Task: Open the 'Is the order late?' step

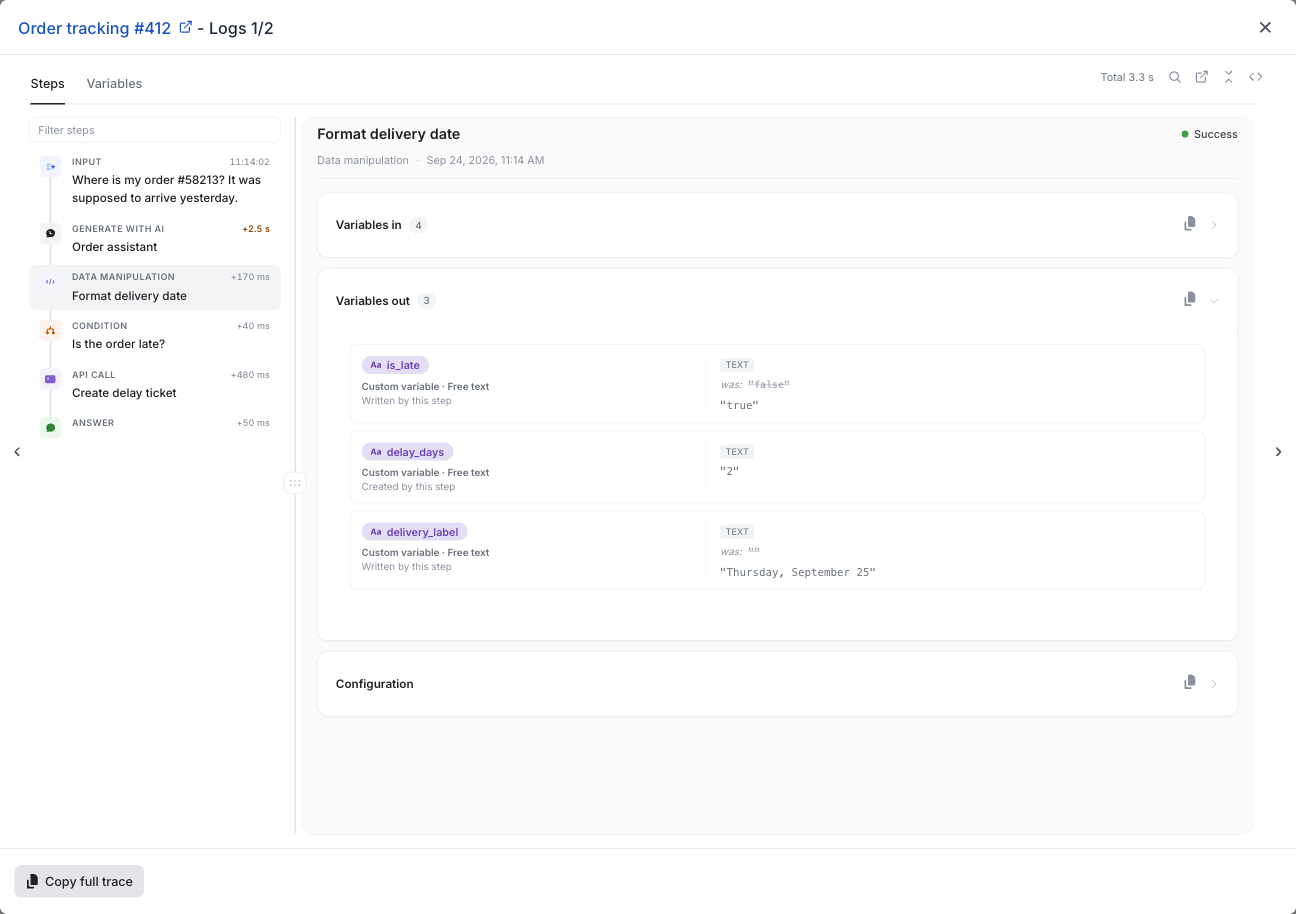Action: point(155,335)
